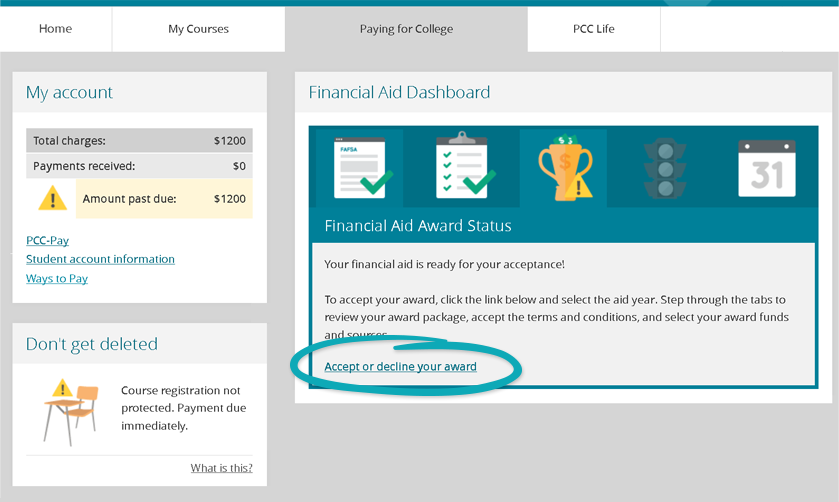Viewport: 839px width, 502px height.
Task: Open the calendar 31 disbursement icon
Action: pyautogui.click(x=767, y=169)
